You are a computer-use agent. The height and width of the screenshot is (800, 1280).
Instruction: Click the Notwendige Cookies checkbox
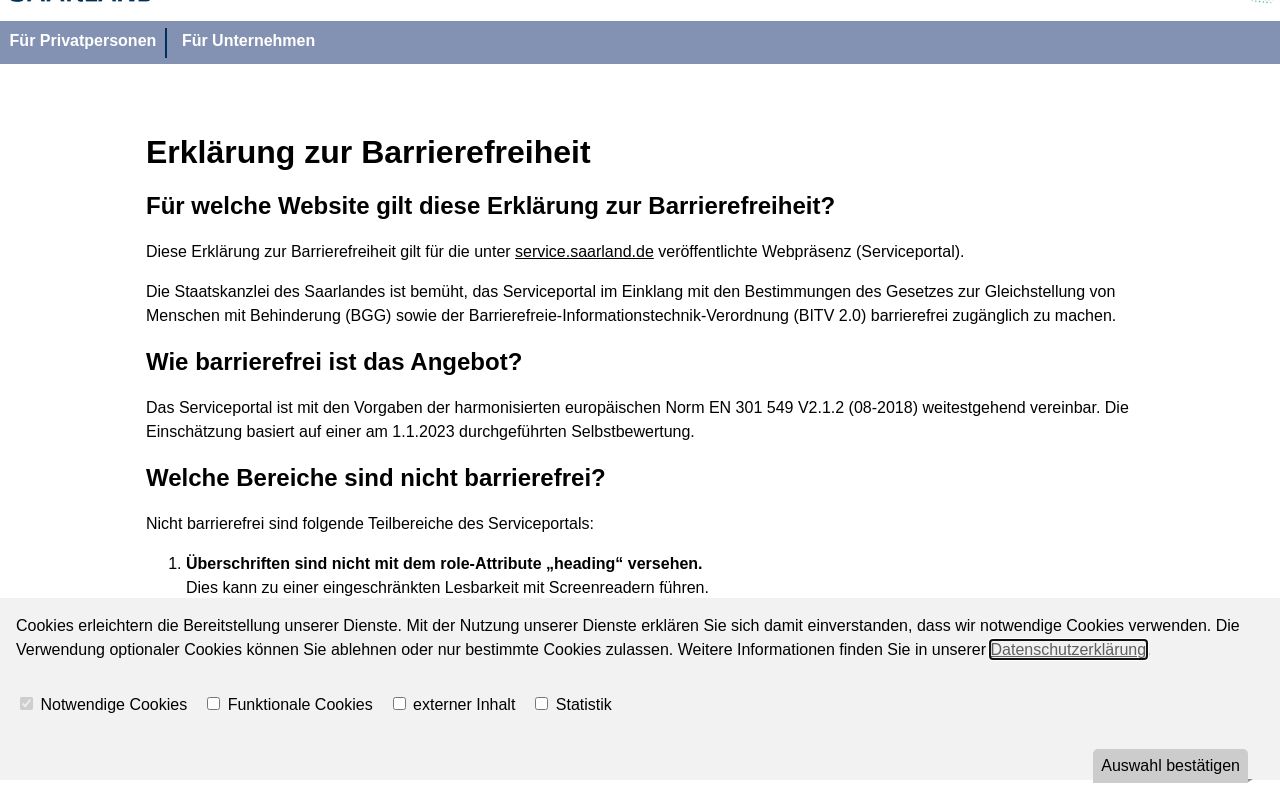click(x=27, y=704)
